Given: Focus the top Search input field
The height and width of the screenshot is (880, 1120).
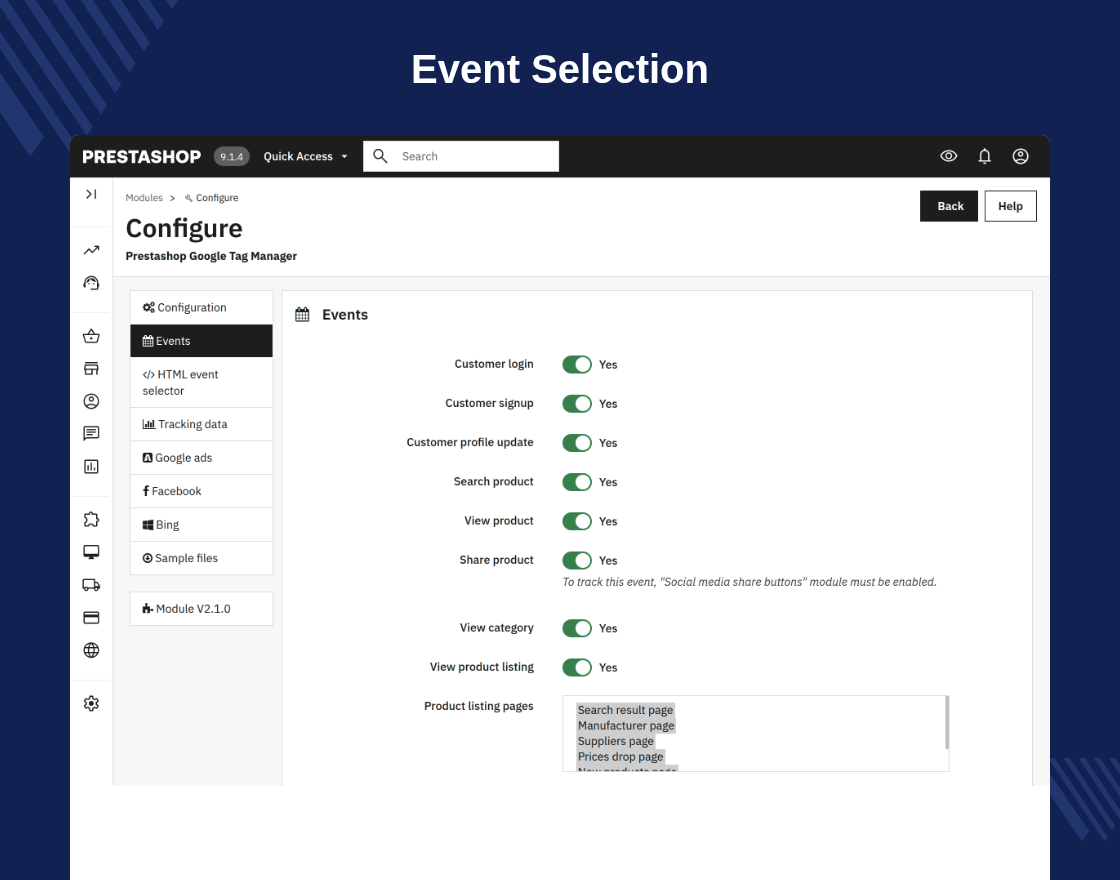Looking at the screenshot, I should (x=461, y=156).
